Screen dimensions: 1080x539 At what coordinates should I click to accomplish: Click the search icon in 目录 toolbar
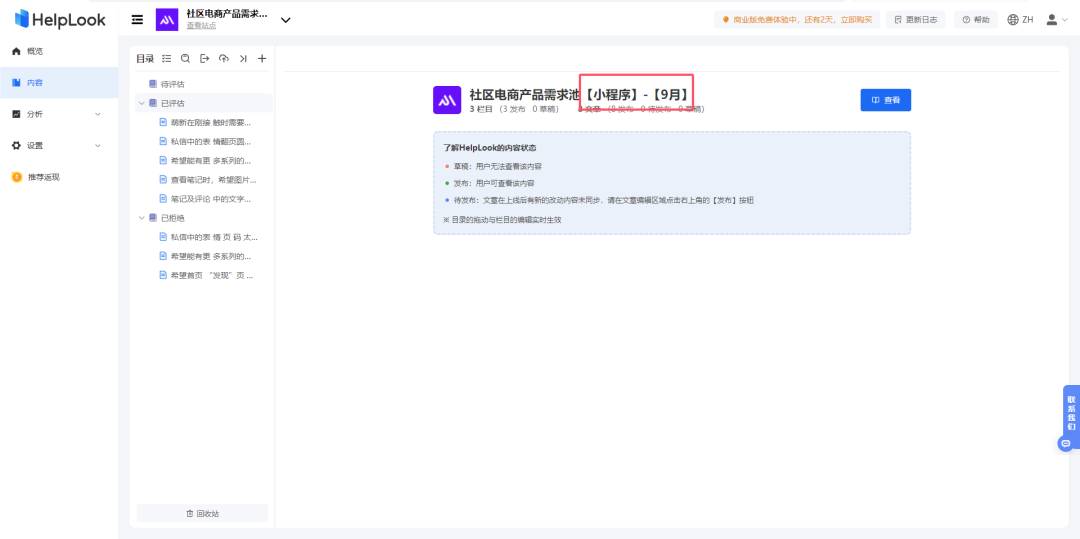[185, 59]
